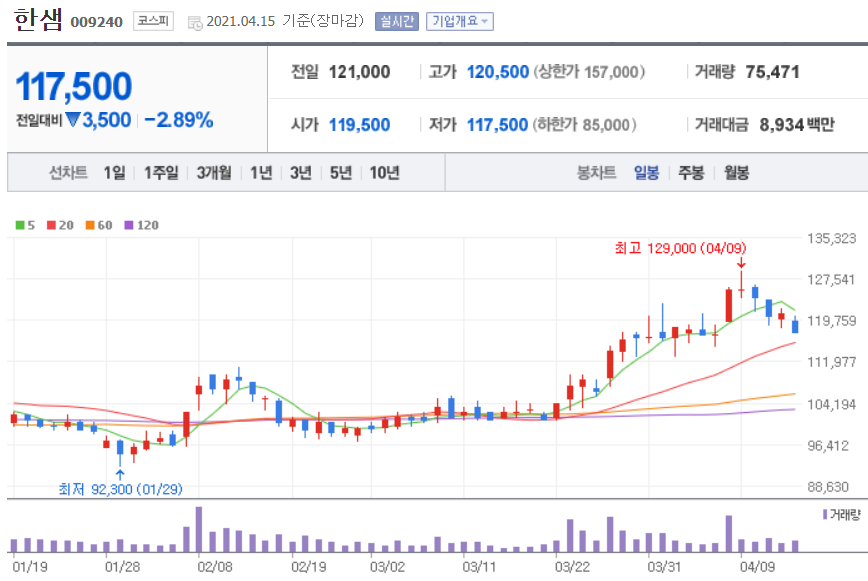Click the 최고 129,000 (04/09) label
The image size is (868, 581).
click(x=680, y=248)
